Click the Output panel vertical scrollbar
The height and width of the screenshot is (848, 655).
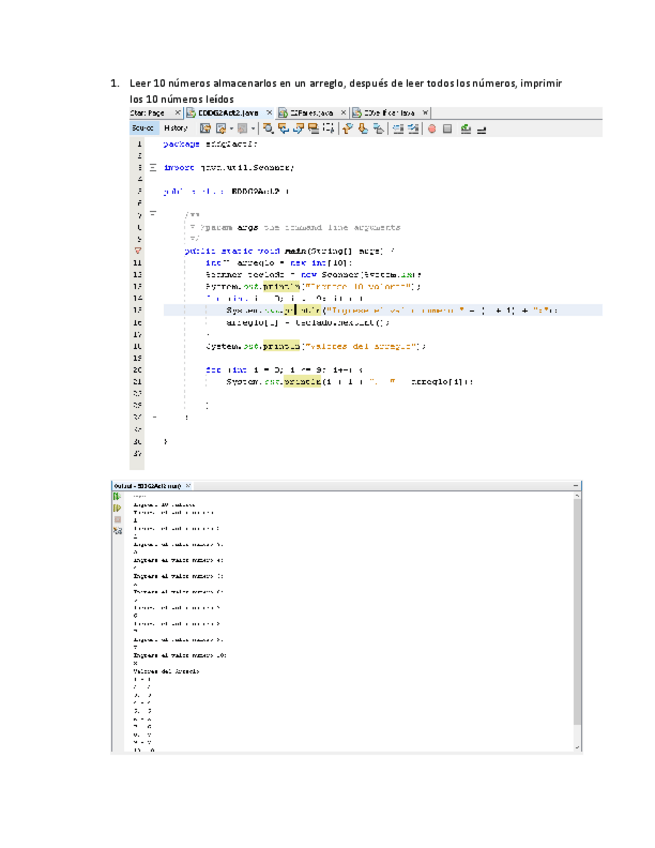(577, 620)
